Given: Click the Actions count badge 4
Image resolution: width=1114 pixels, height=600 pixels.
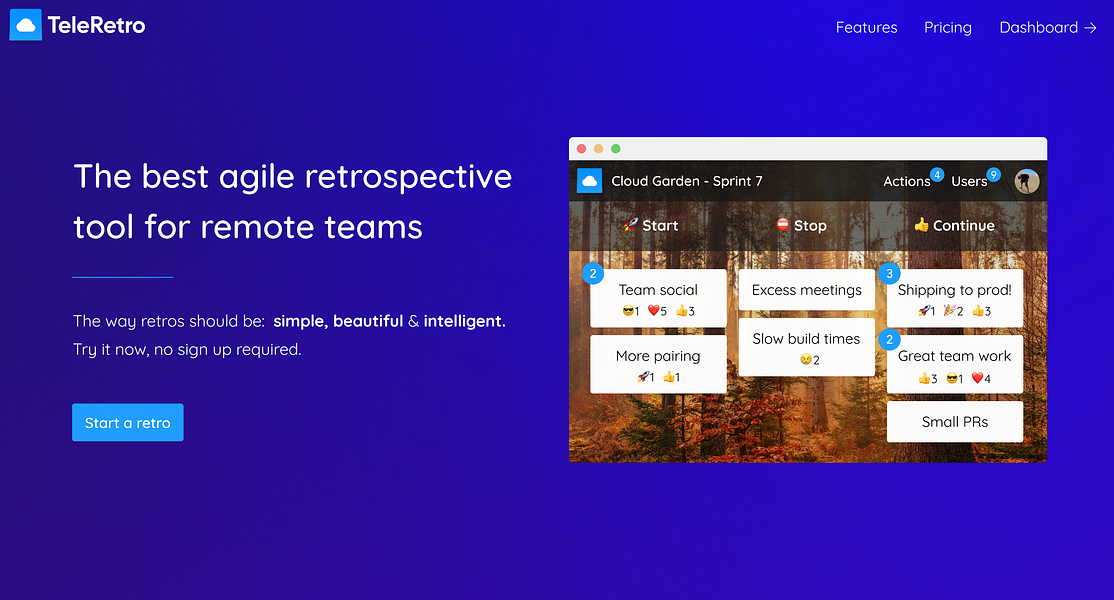Looking at the screenshot, I should (x=937, y=175).
